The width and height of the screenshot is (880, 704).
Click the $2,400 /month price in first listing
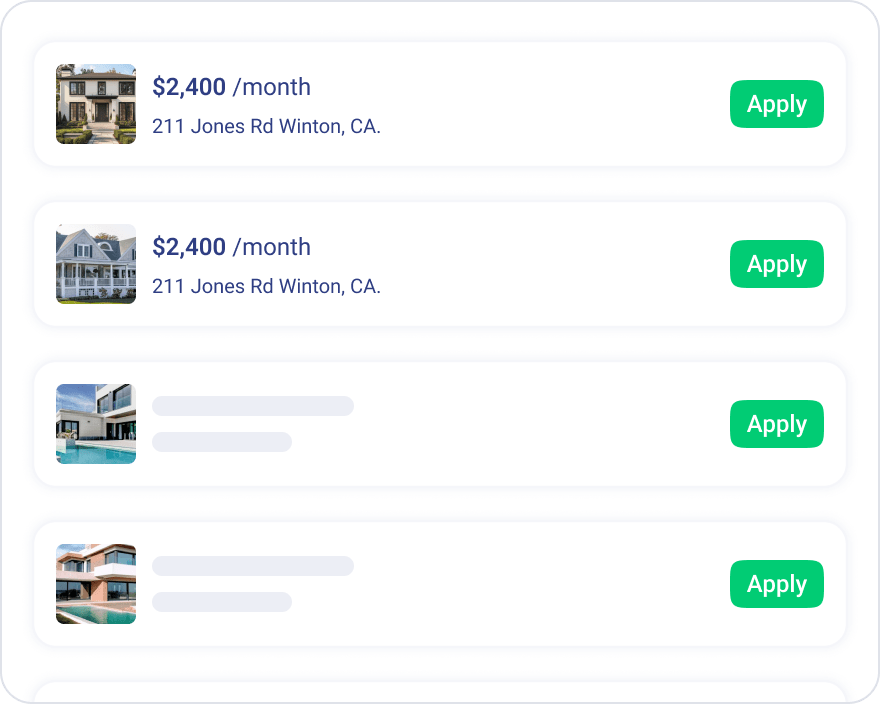point(231,87)
